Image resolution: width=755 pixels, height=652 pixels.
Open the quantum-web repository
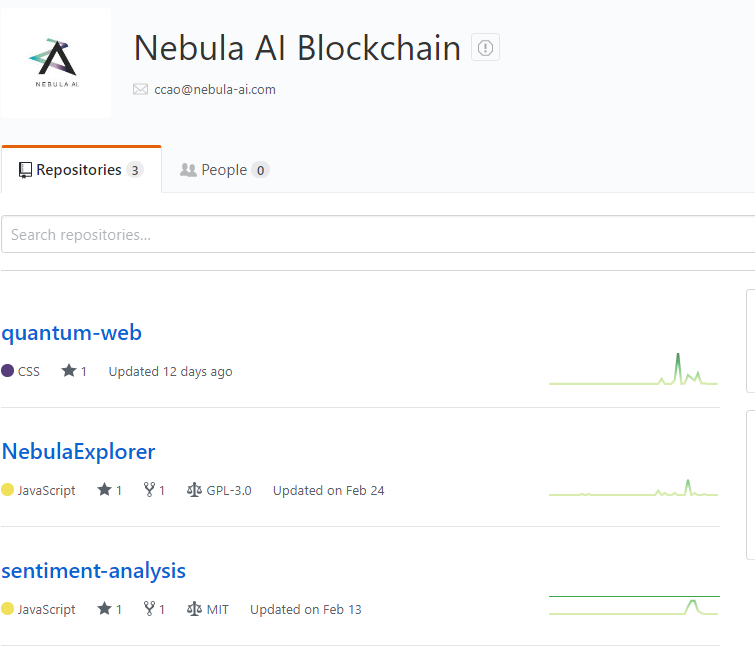72,333
